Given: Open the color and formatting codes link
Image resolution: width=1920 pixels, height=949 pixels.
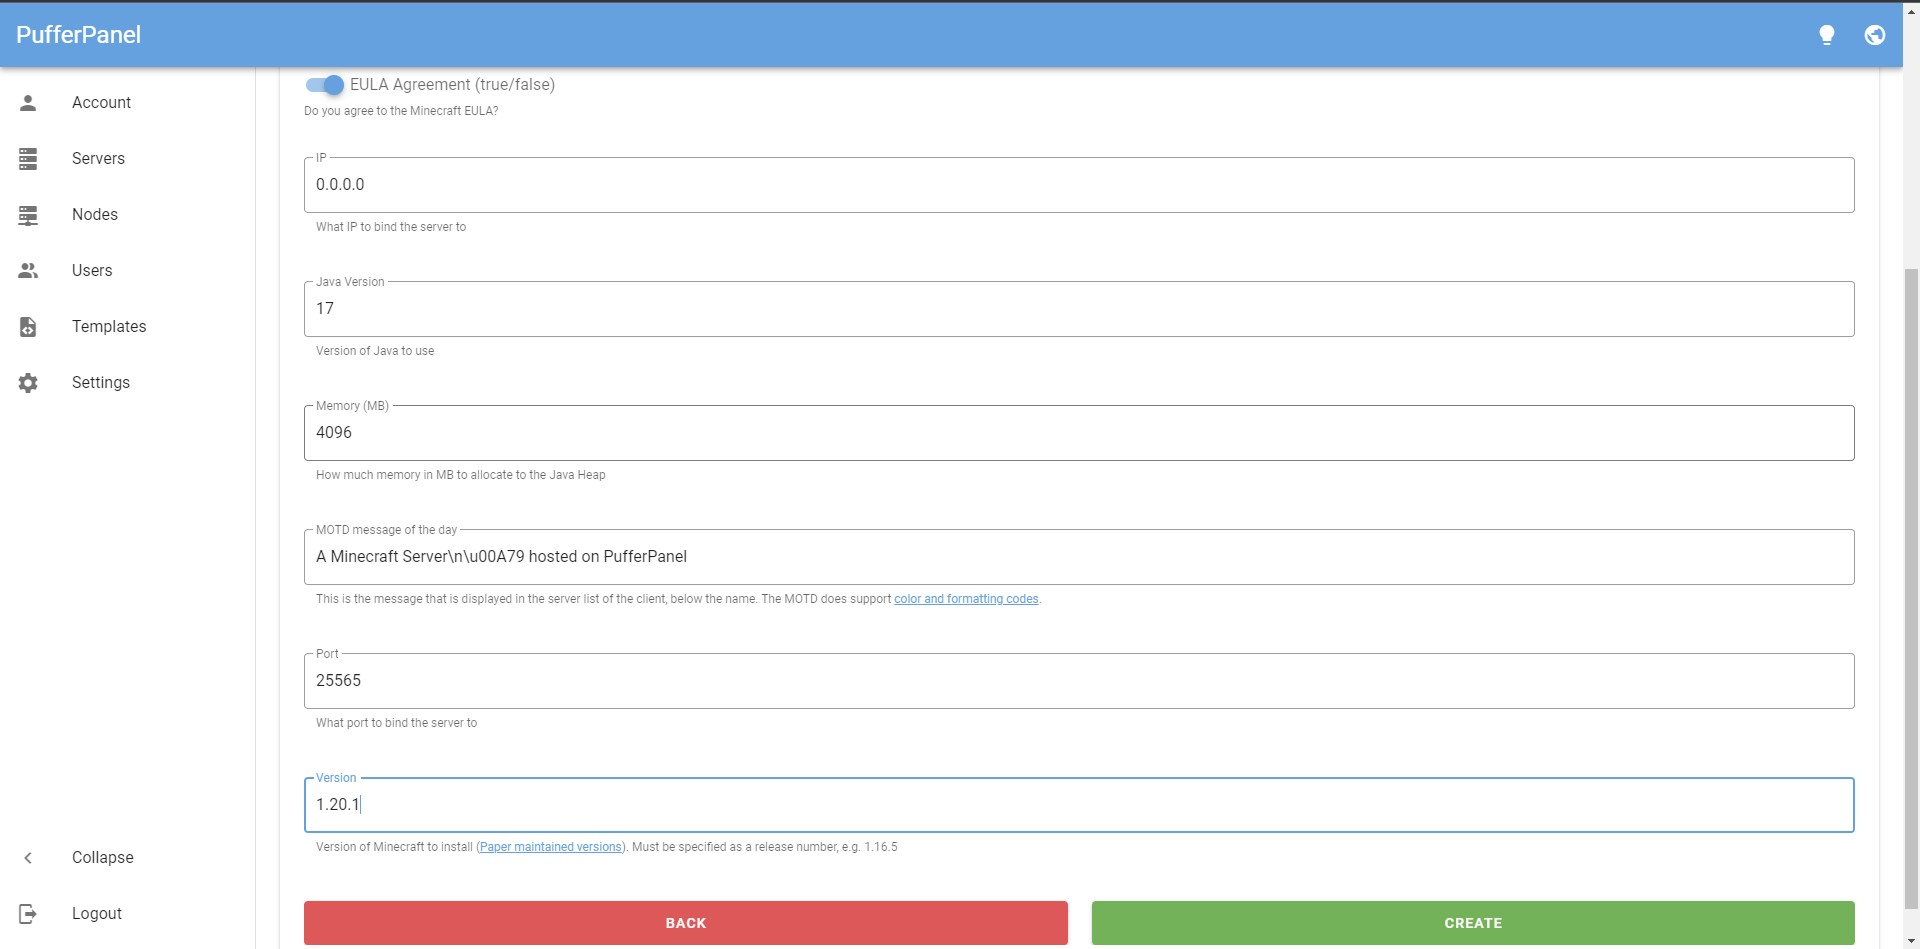Looking at the screenshot, I should click(x=965, y=599).
